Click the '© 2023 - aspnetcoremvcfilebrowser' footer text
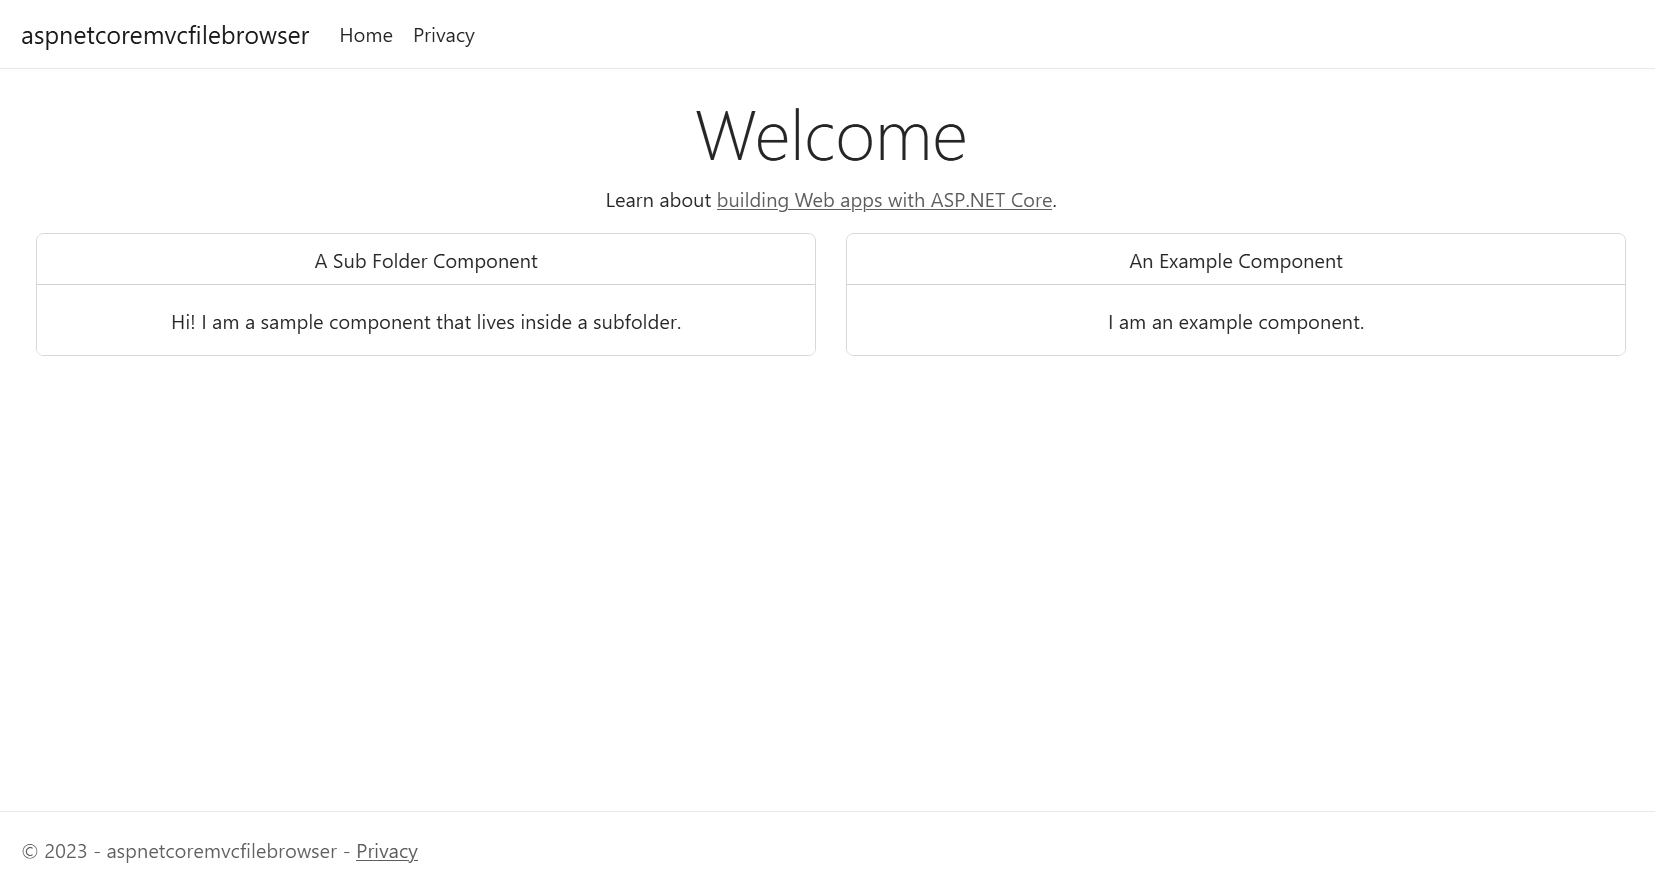 [x=179, y=851]
